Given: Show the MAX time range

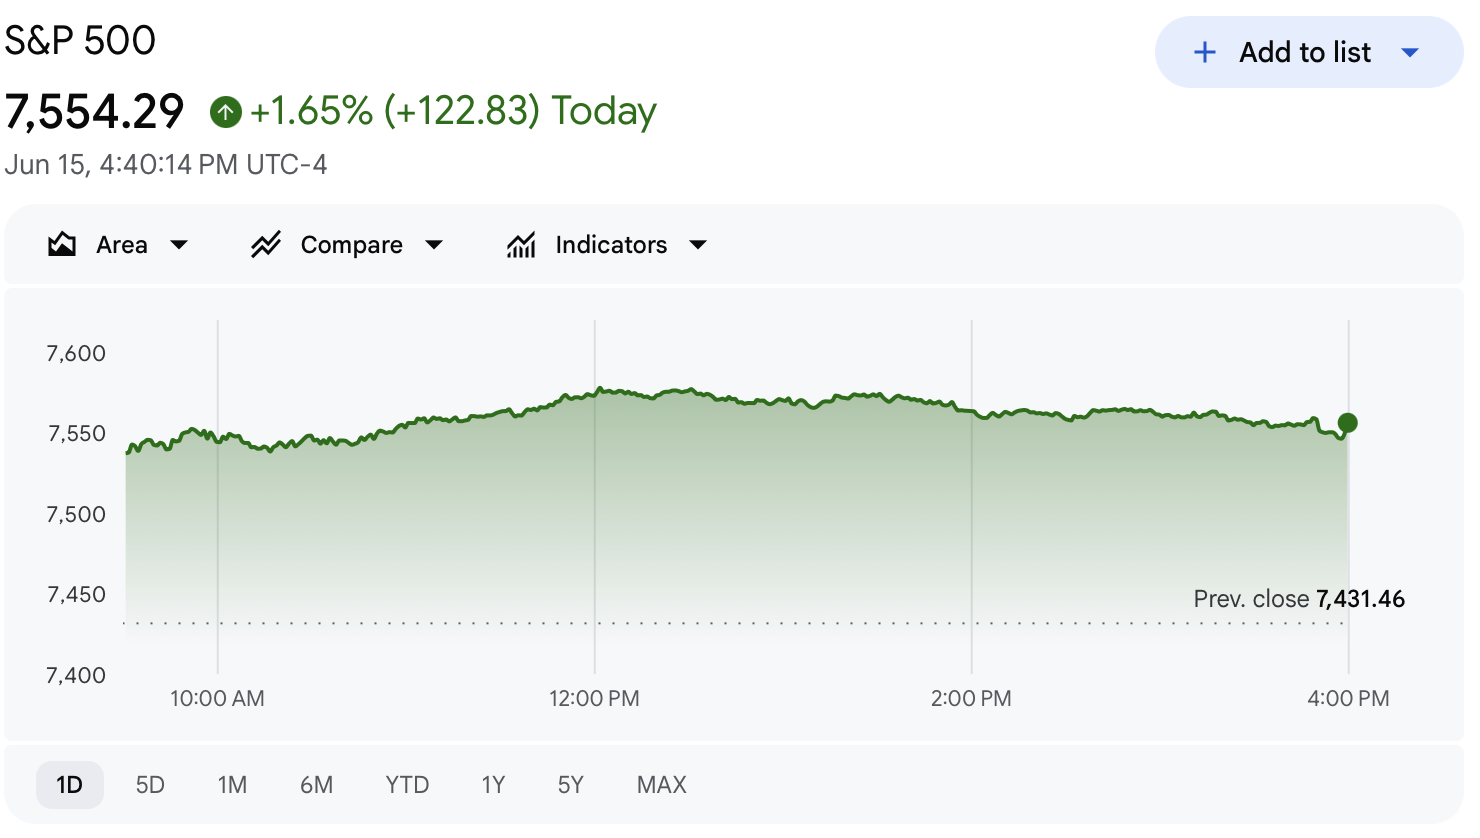Looking at the screenshot, I should point(662,785).
